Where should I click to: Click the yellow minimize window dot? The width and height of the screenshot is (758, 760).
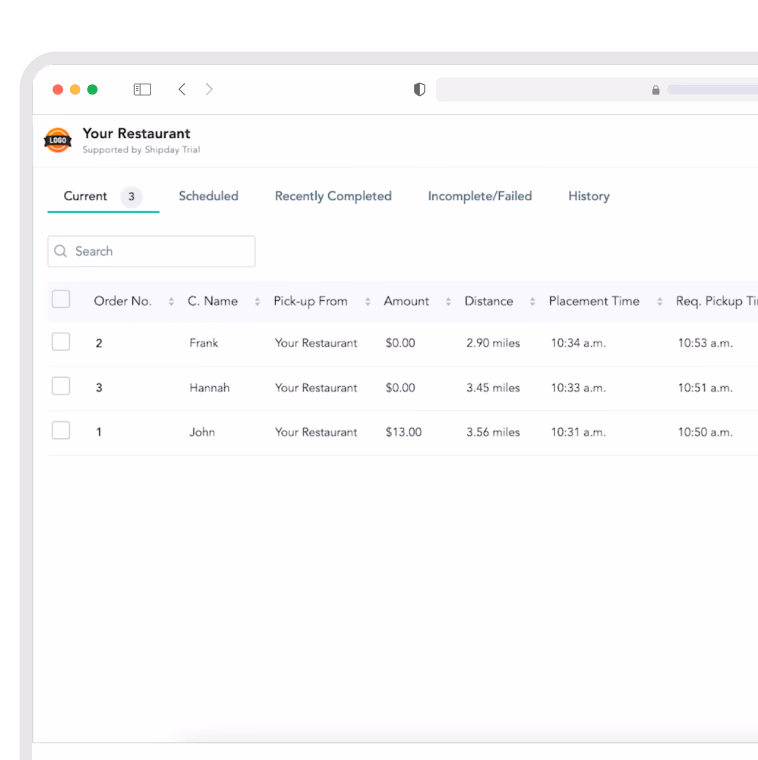(x=75, y=90)
